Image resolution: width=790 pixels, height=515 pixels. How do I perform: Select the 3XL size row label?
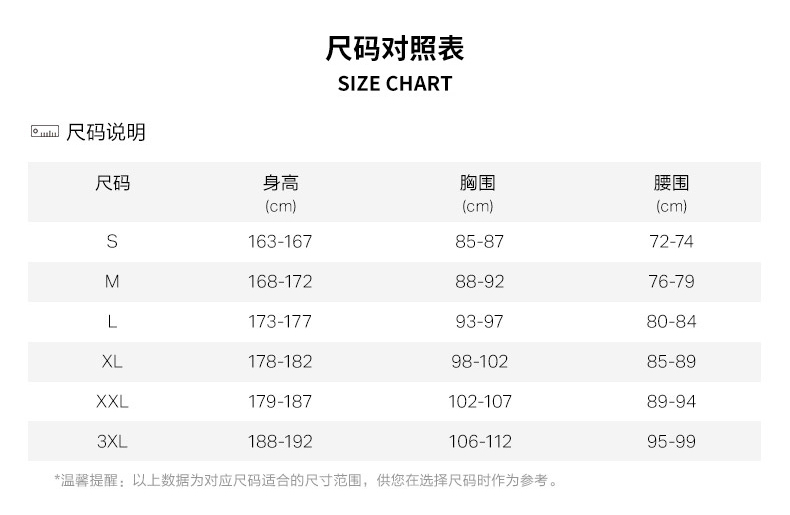[112, 442]
